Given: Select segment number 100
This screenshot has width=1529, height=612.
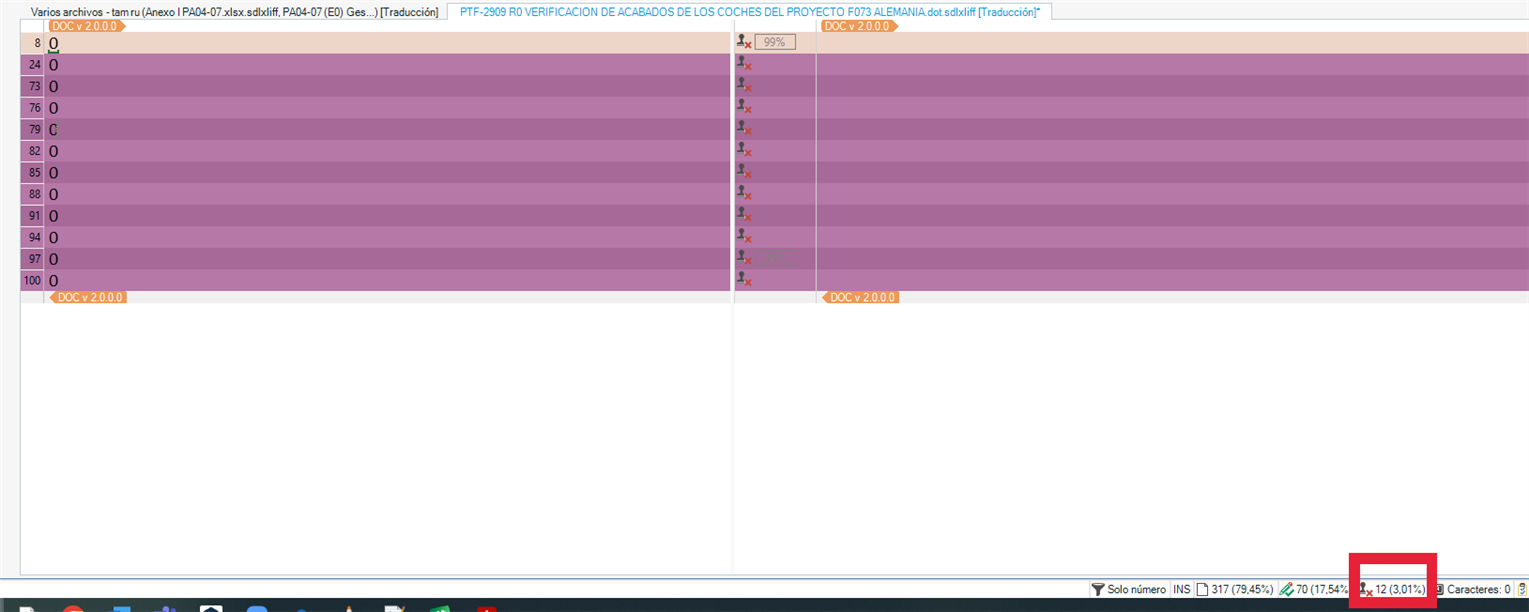Looking at the screenshot, I should (x=33, y=280).
